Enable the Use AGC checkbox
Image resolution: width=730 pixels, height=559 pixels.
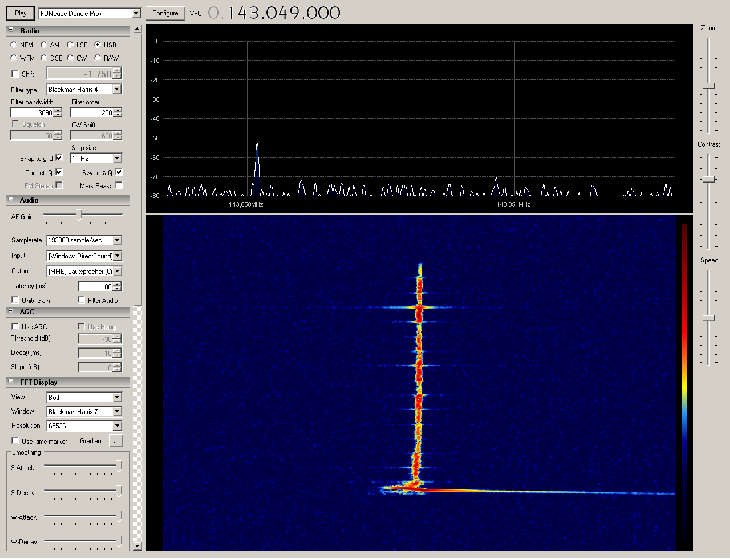click(14, 326)
